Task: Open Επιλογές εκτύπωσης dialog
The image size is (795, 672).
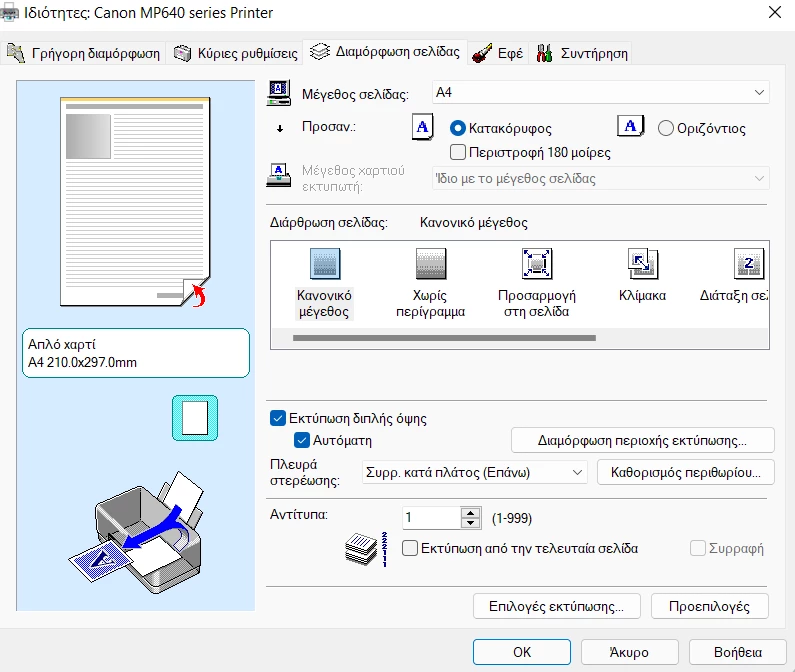Action: [x=557, y=606]
